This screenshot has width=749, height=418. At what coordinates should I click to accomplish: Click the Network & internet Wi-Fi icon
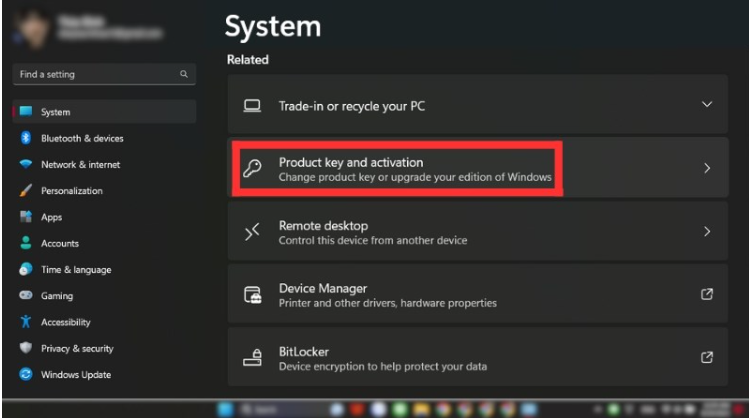coord(26,165)
